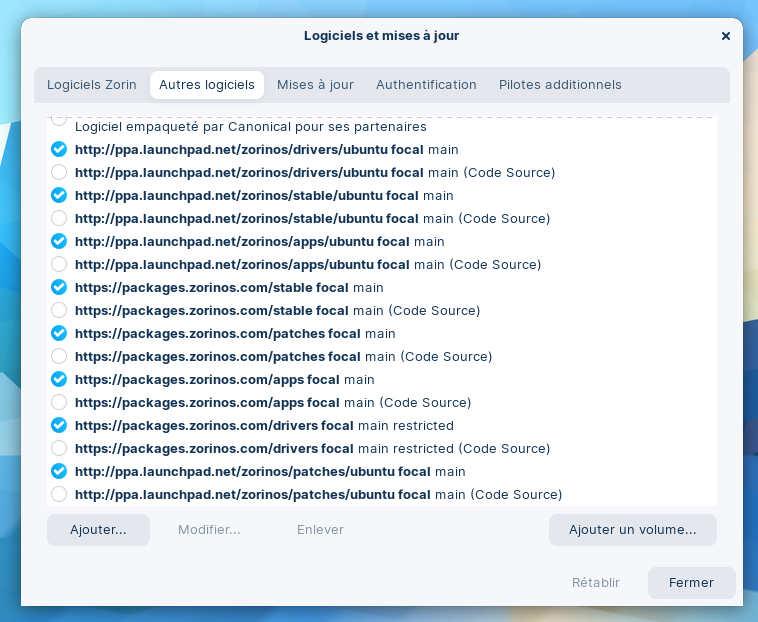Open the Mises à jour tab
This screenshot has height=622, width=758.
pos(315,85)
